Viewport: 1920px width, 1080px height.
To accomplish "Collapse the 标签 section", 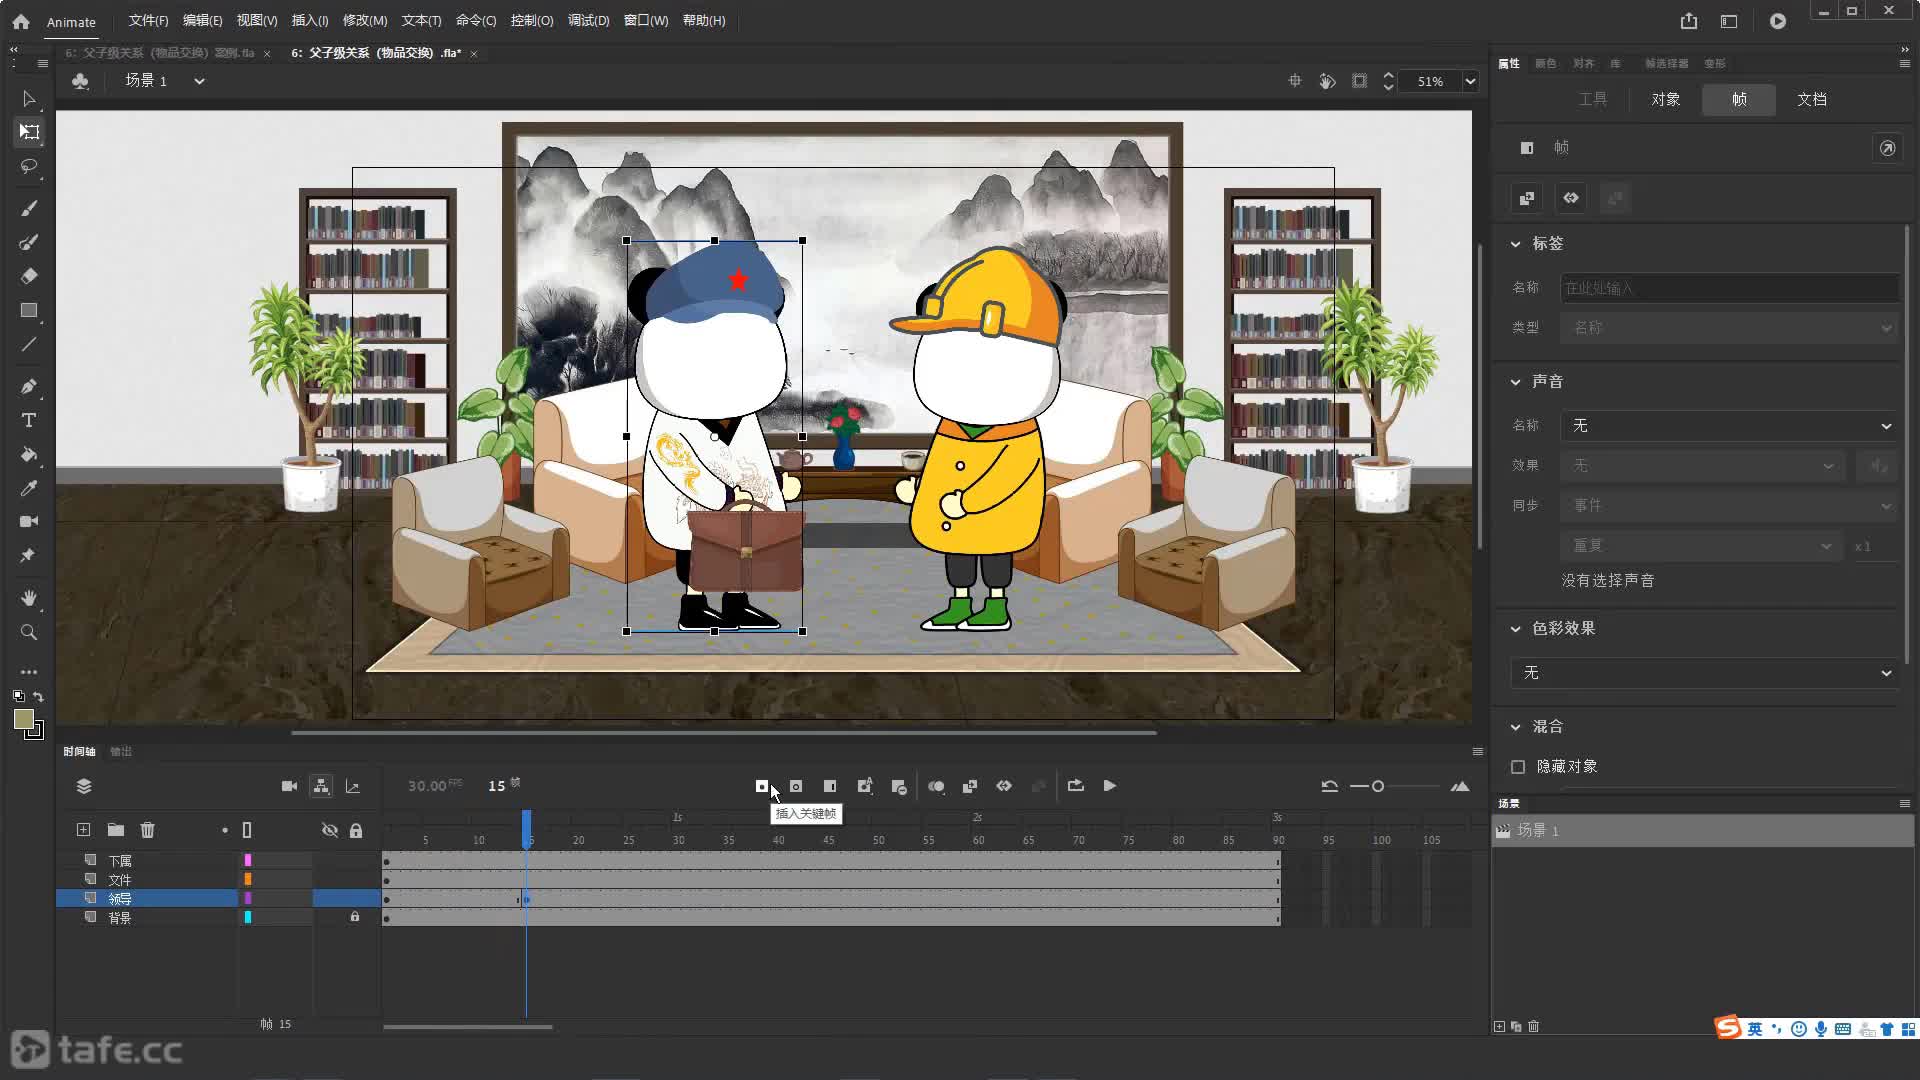I will click(1516, 244).
